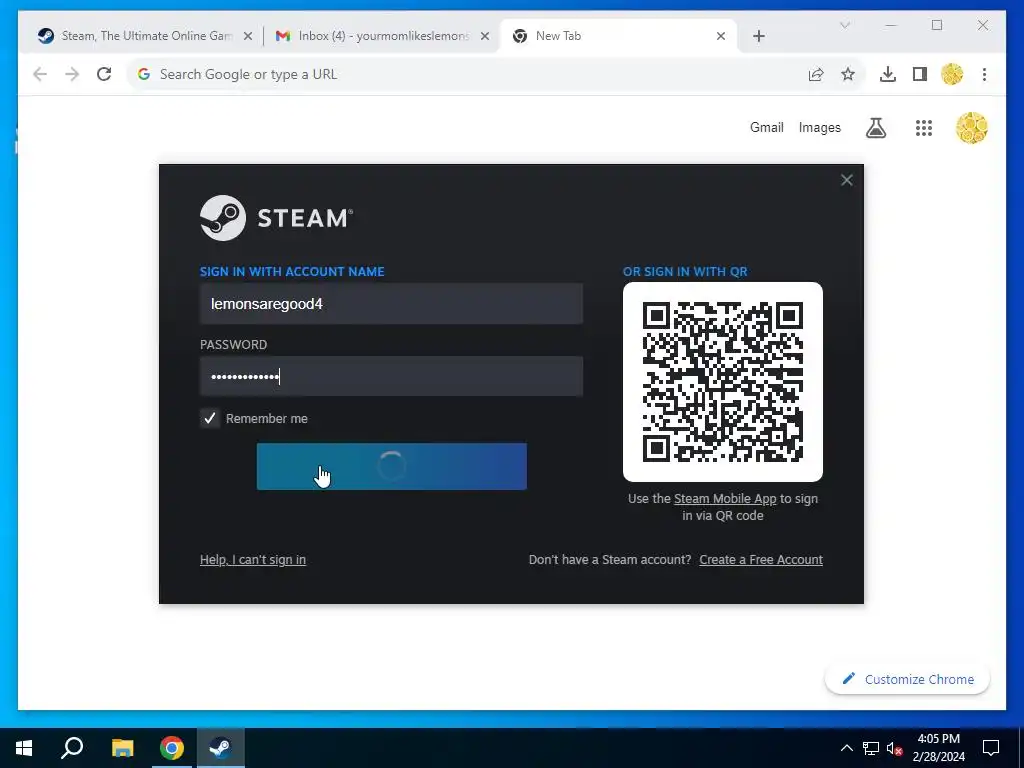Click the Steam QR code image
Screen dimensions: 1024x768
tap(722, 382)
